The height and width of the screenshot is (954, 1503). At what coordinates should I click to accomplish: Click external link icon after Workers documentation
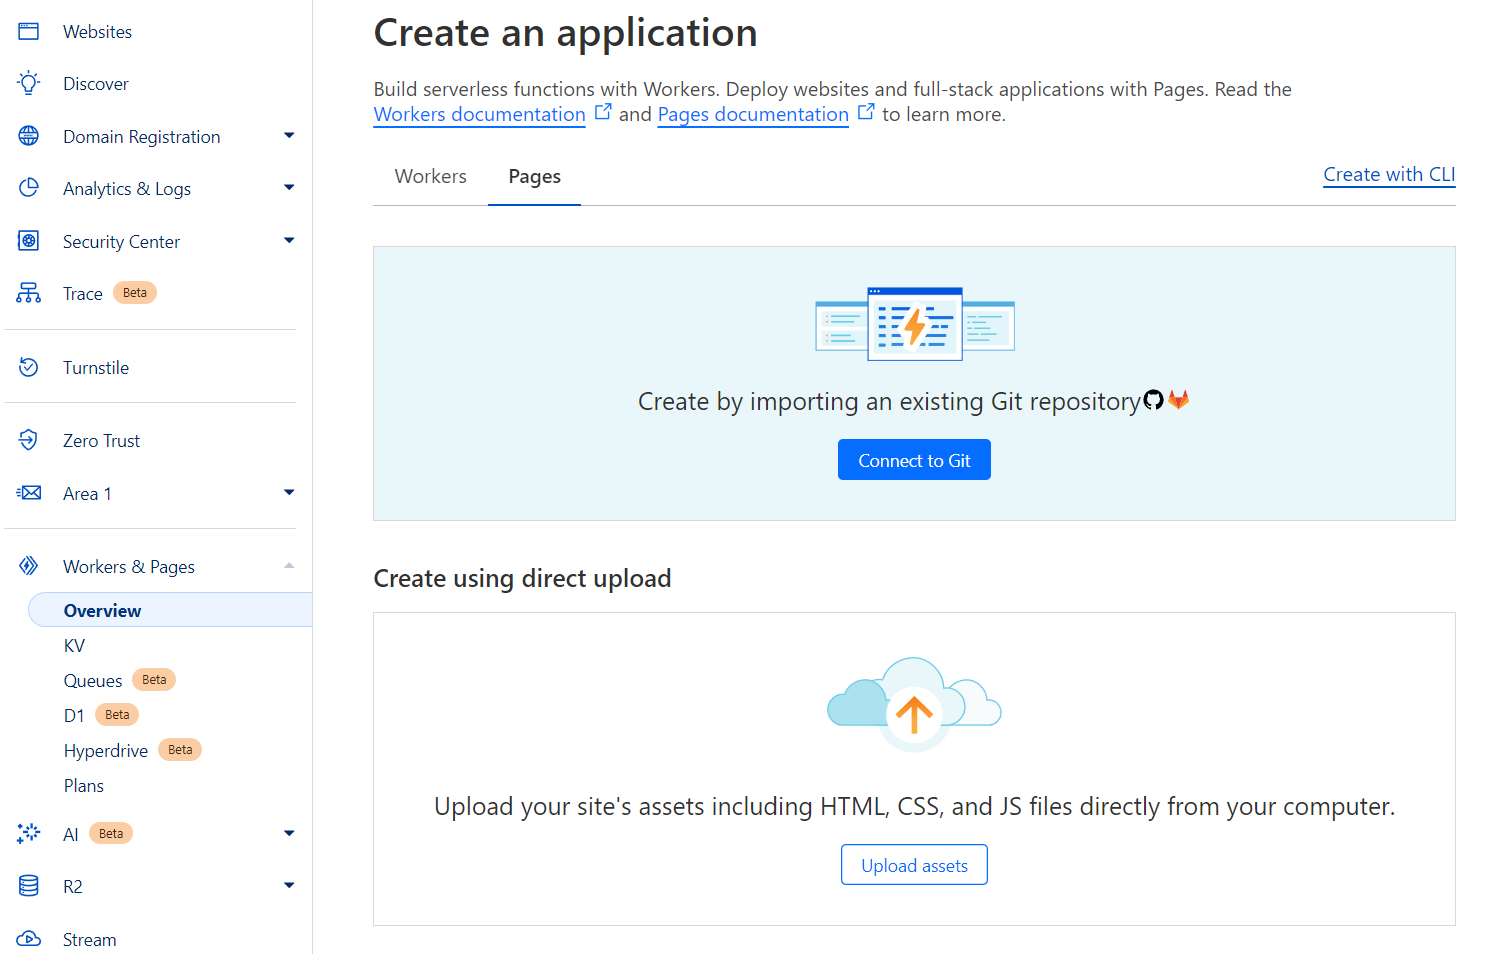pyautogui.click(x=603, y=112)
